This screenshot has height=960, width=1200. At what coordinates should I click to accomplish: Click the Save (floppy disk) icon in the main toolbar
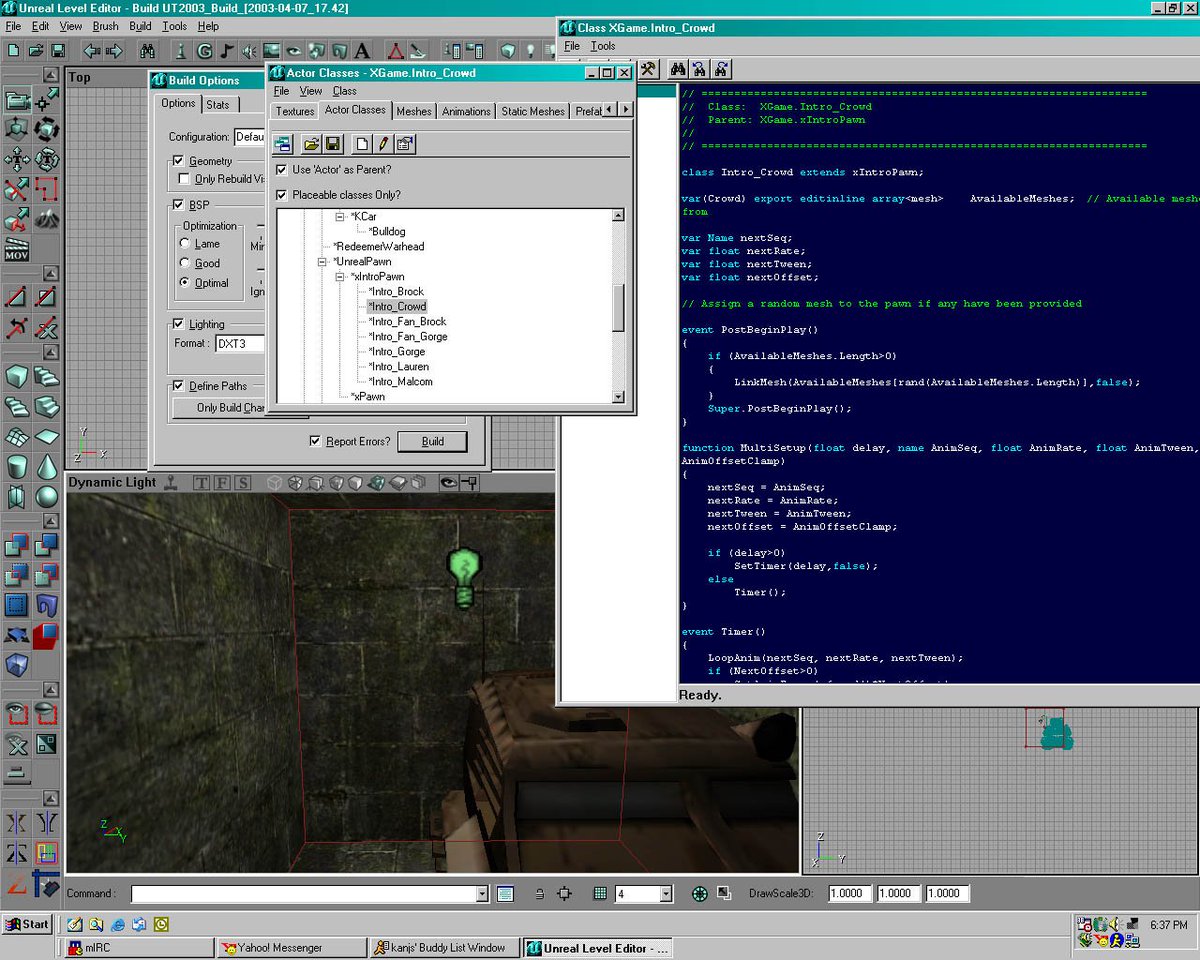(x=57, y=50)
